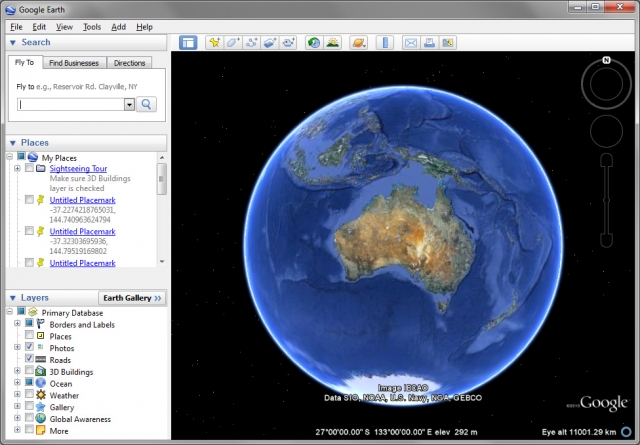The width and height of the screenshot is (640, 445).
Task: Click the My Places globe icon
Action: [x=33, y=157]
